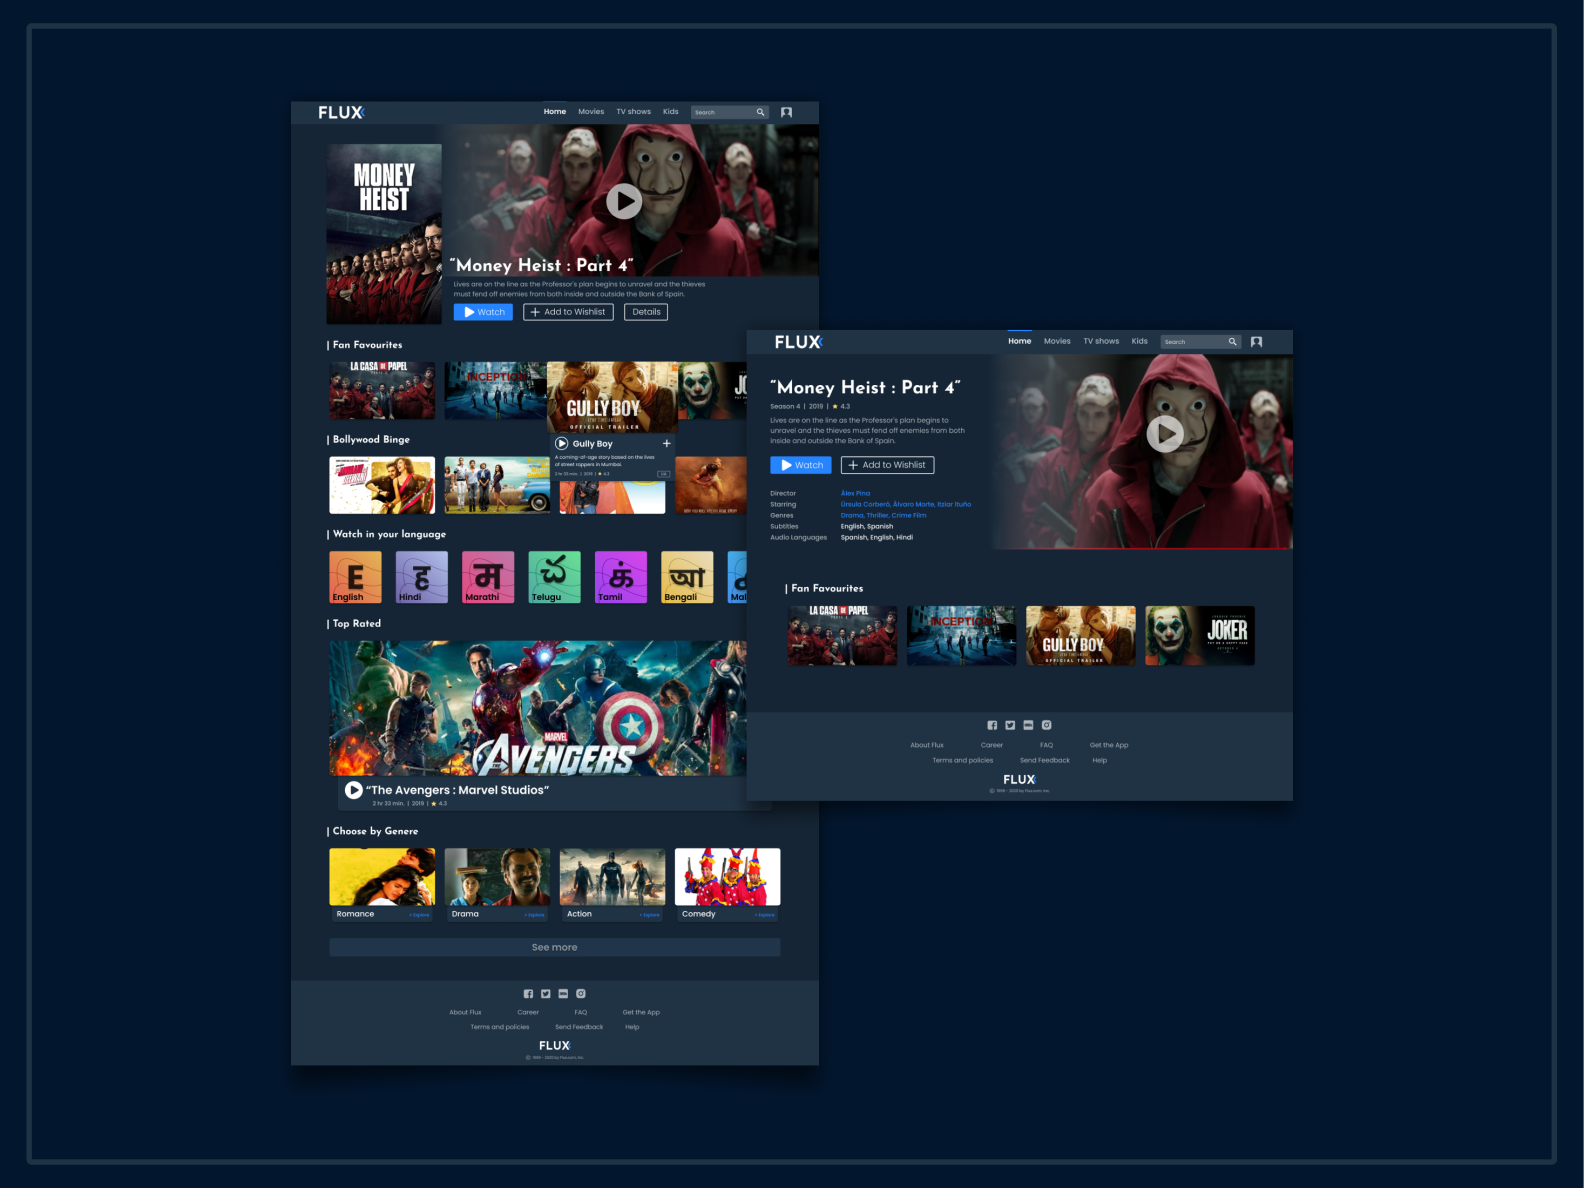This screenshot has width=1584, height=1188.
Task: Click About Flux link in home page footer
Action: click(465, 1012)
